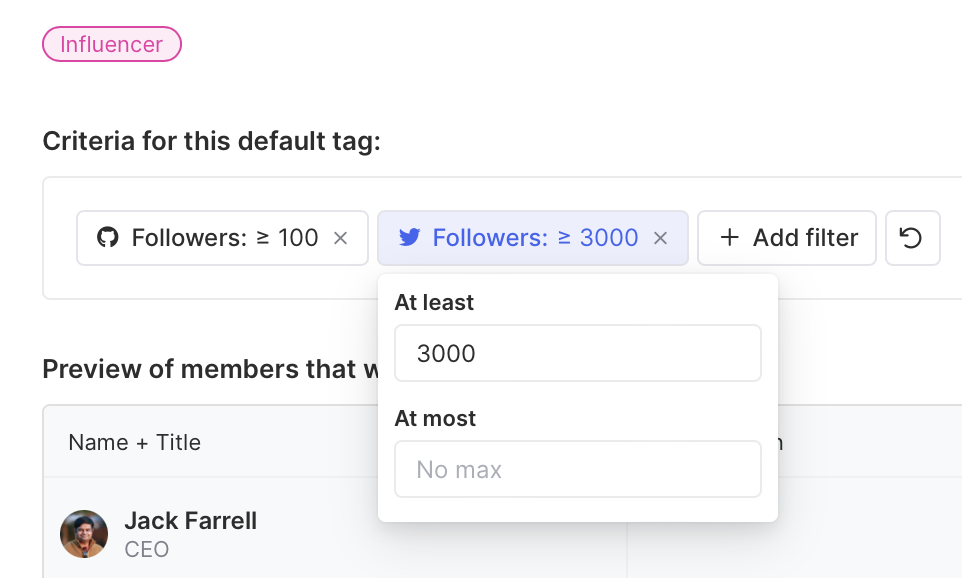Open Jack Farrell's member name link
The height and width of the screenshot is (578, 962).
point(190,521)
